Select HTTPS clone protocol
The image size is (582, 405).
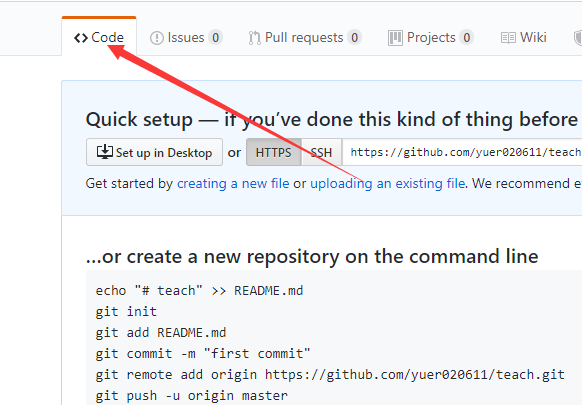(274, 152)
